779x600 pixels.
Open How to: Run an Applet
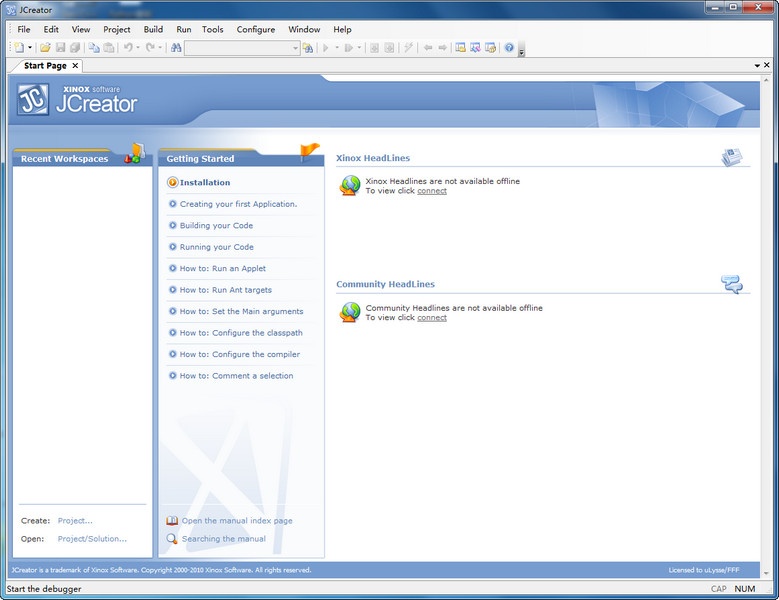point(223,268)
